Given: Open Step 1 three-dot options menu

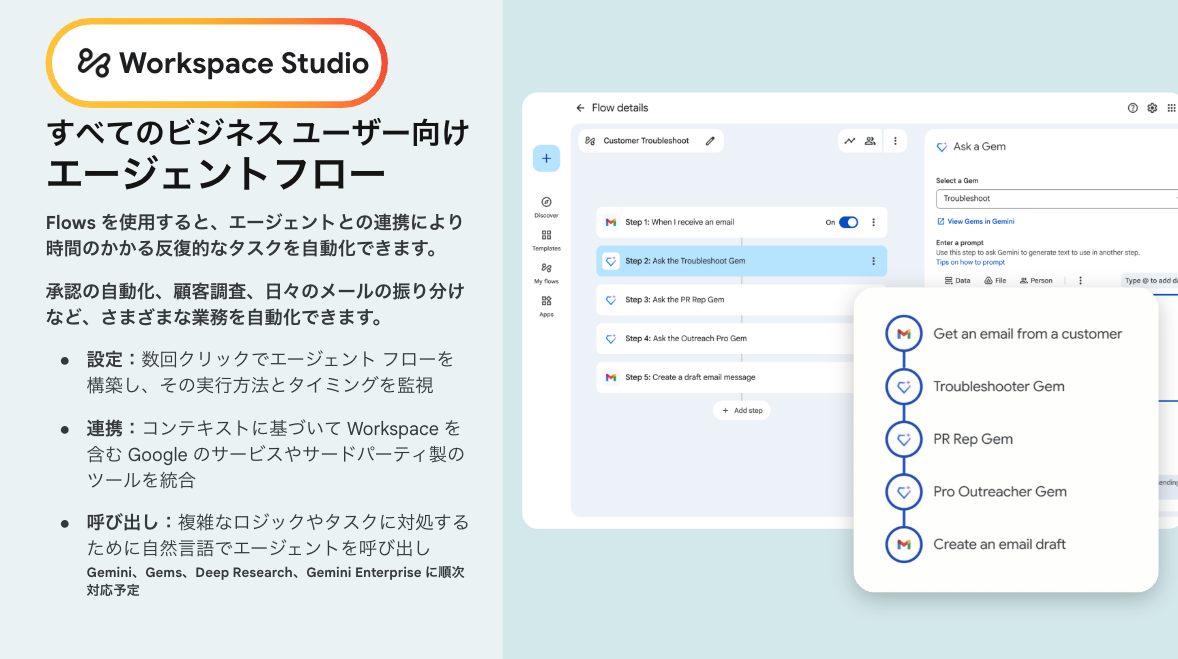Looking at the screenshot, I should [x=873, y=222].
